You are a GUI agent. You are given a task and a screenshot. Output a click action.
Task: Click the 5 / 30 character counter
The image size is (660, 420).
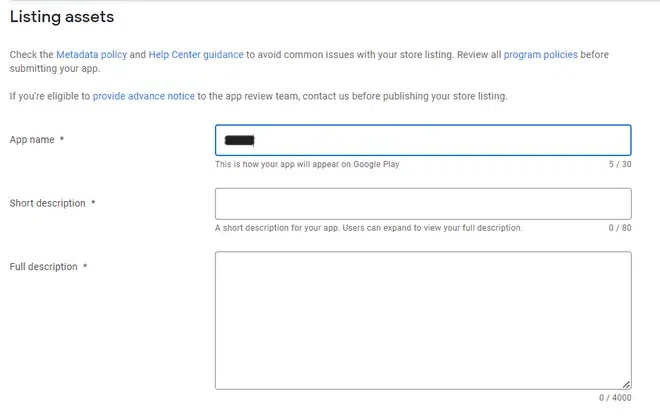(x=620, y=164)
